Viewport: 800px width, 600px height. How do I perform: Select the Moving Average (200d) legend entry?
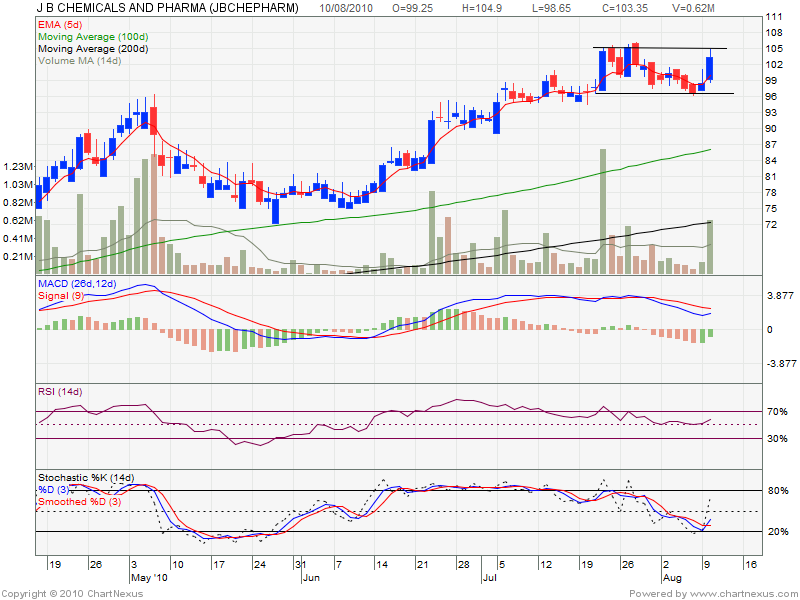pyautogui.click(x=92, y=48)
